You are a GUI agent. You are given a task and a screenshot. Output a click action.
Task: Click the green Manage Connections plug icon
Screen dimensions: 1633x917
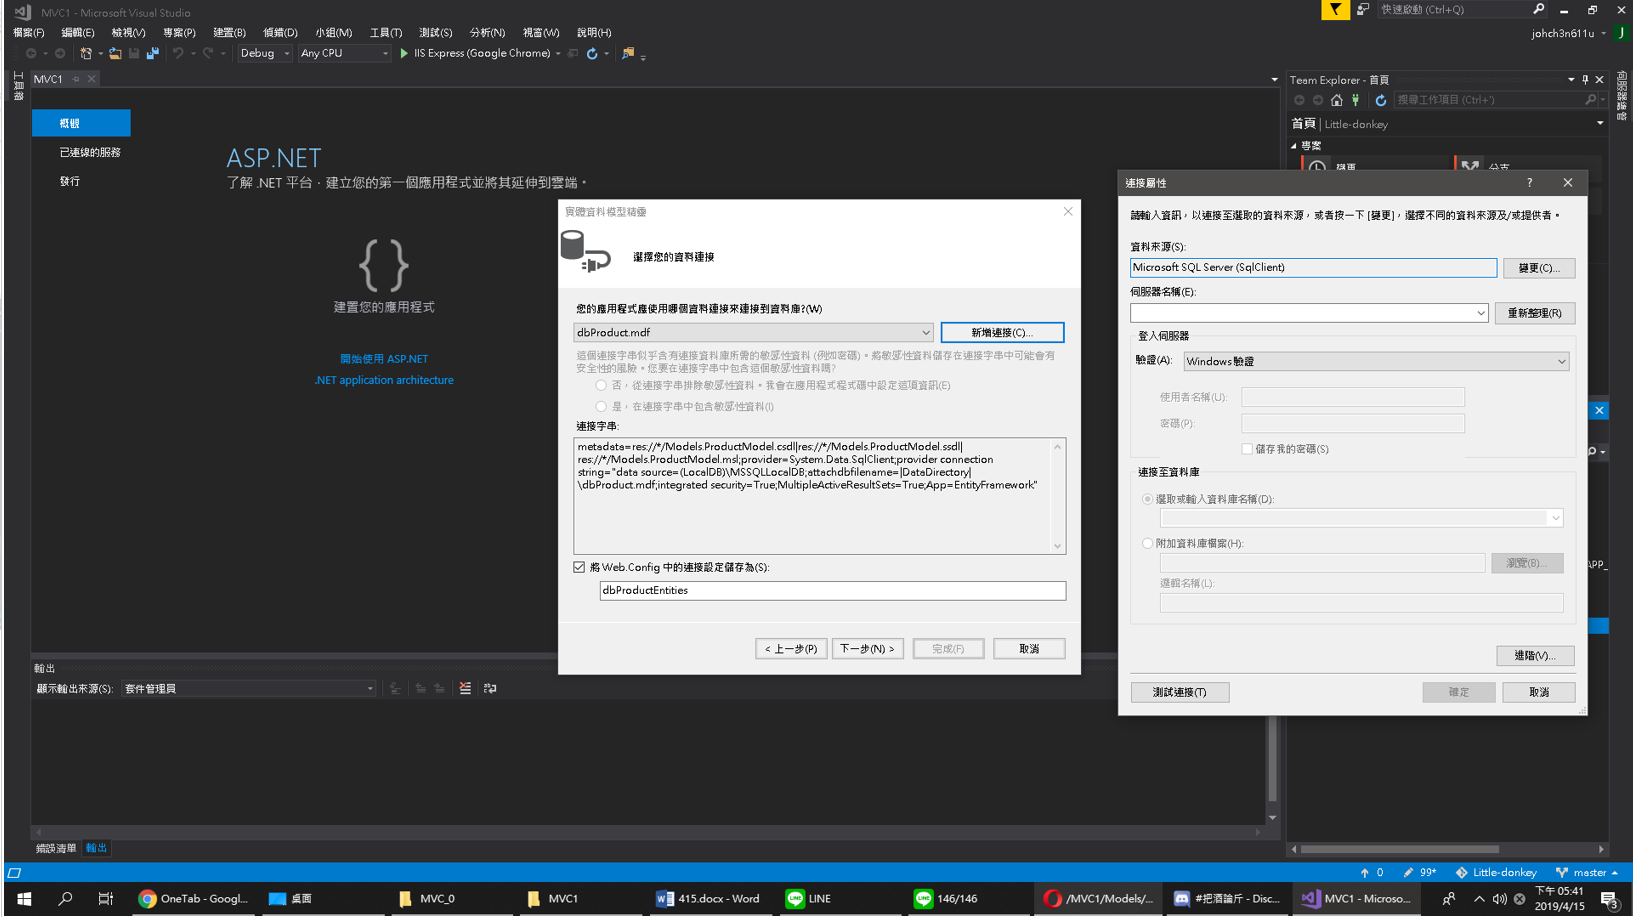[1356, 100]
